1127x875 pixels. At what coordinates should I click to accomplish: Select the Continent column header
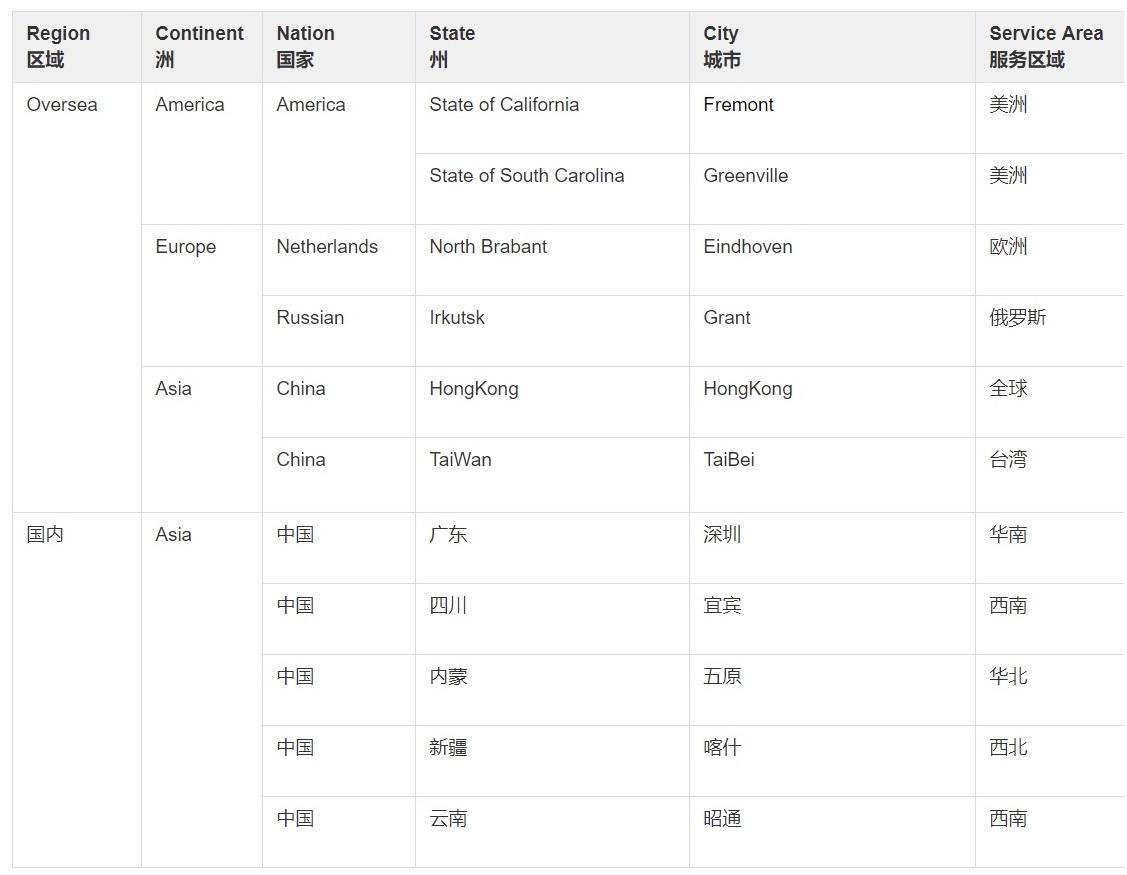click(202, 47)
